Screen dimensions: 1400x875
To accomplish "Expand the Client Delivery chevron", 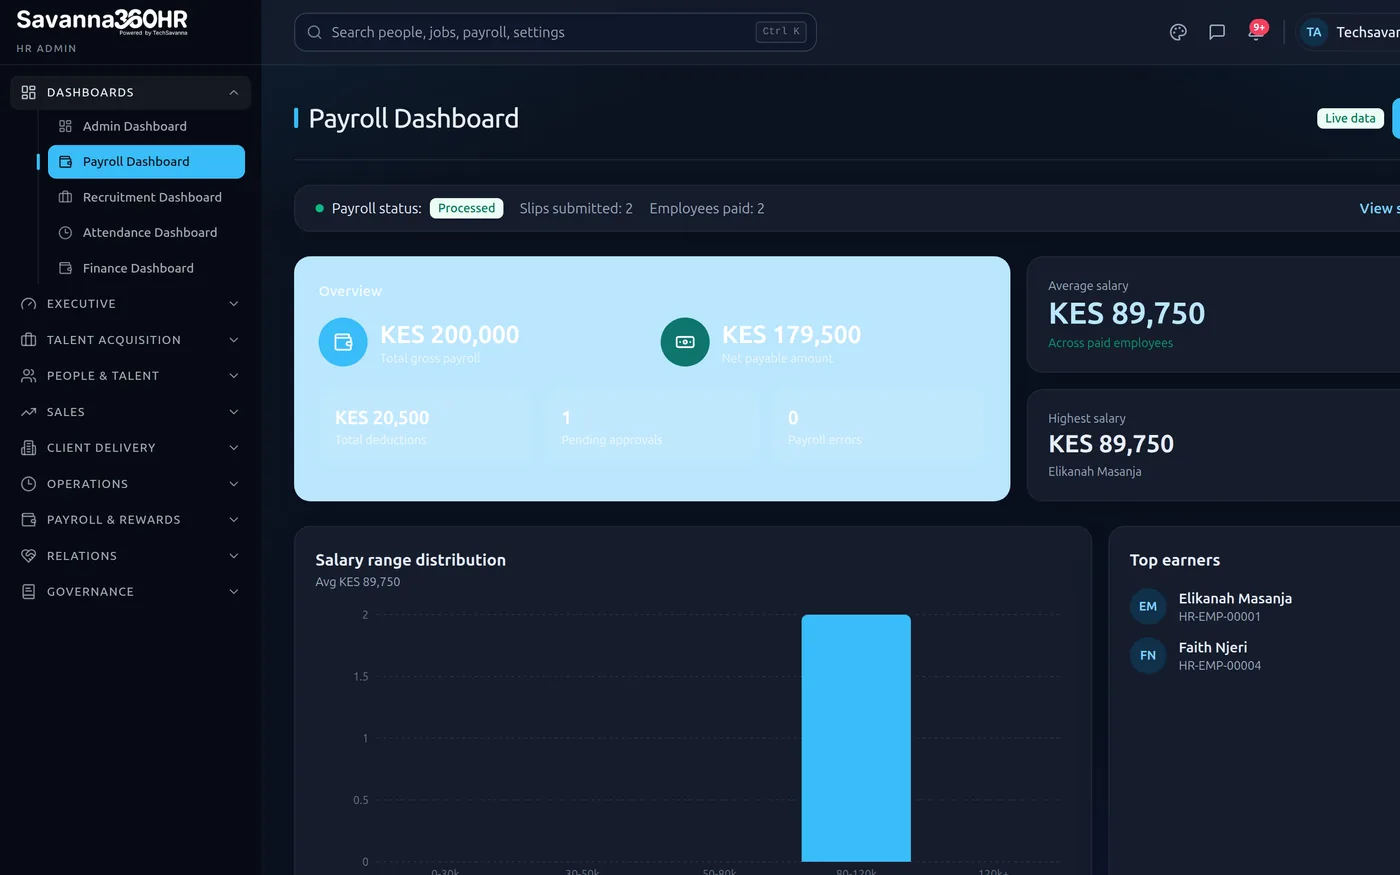I will 234,448.
